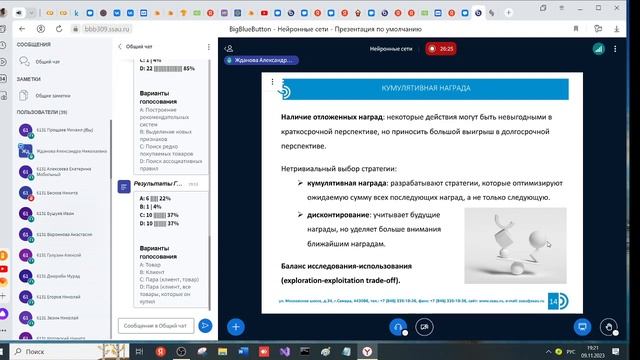
Task: Click the Пользователи (39) heading
Action: 42,112
